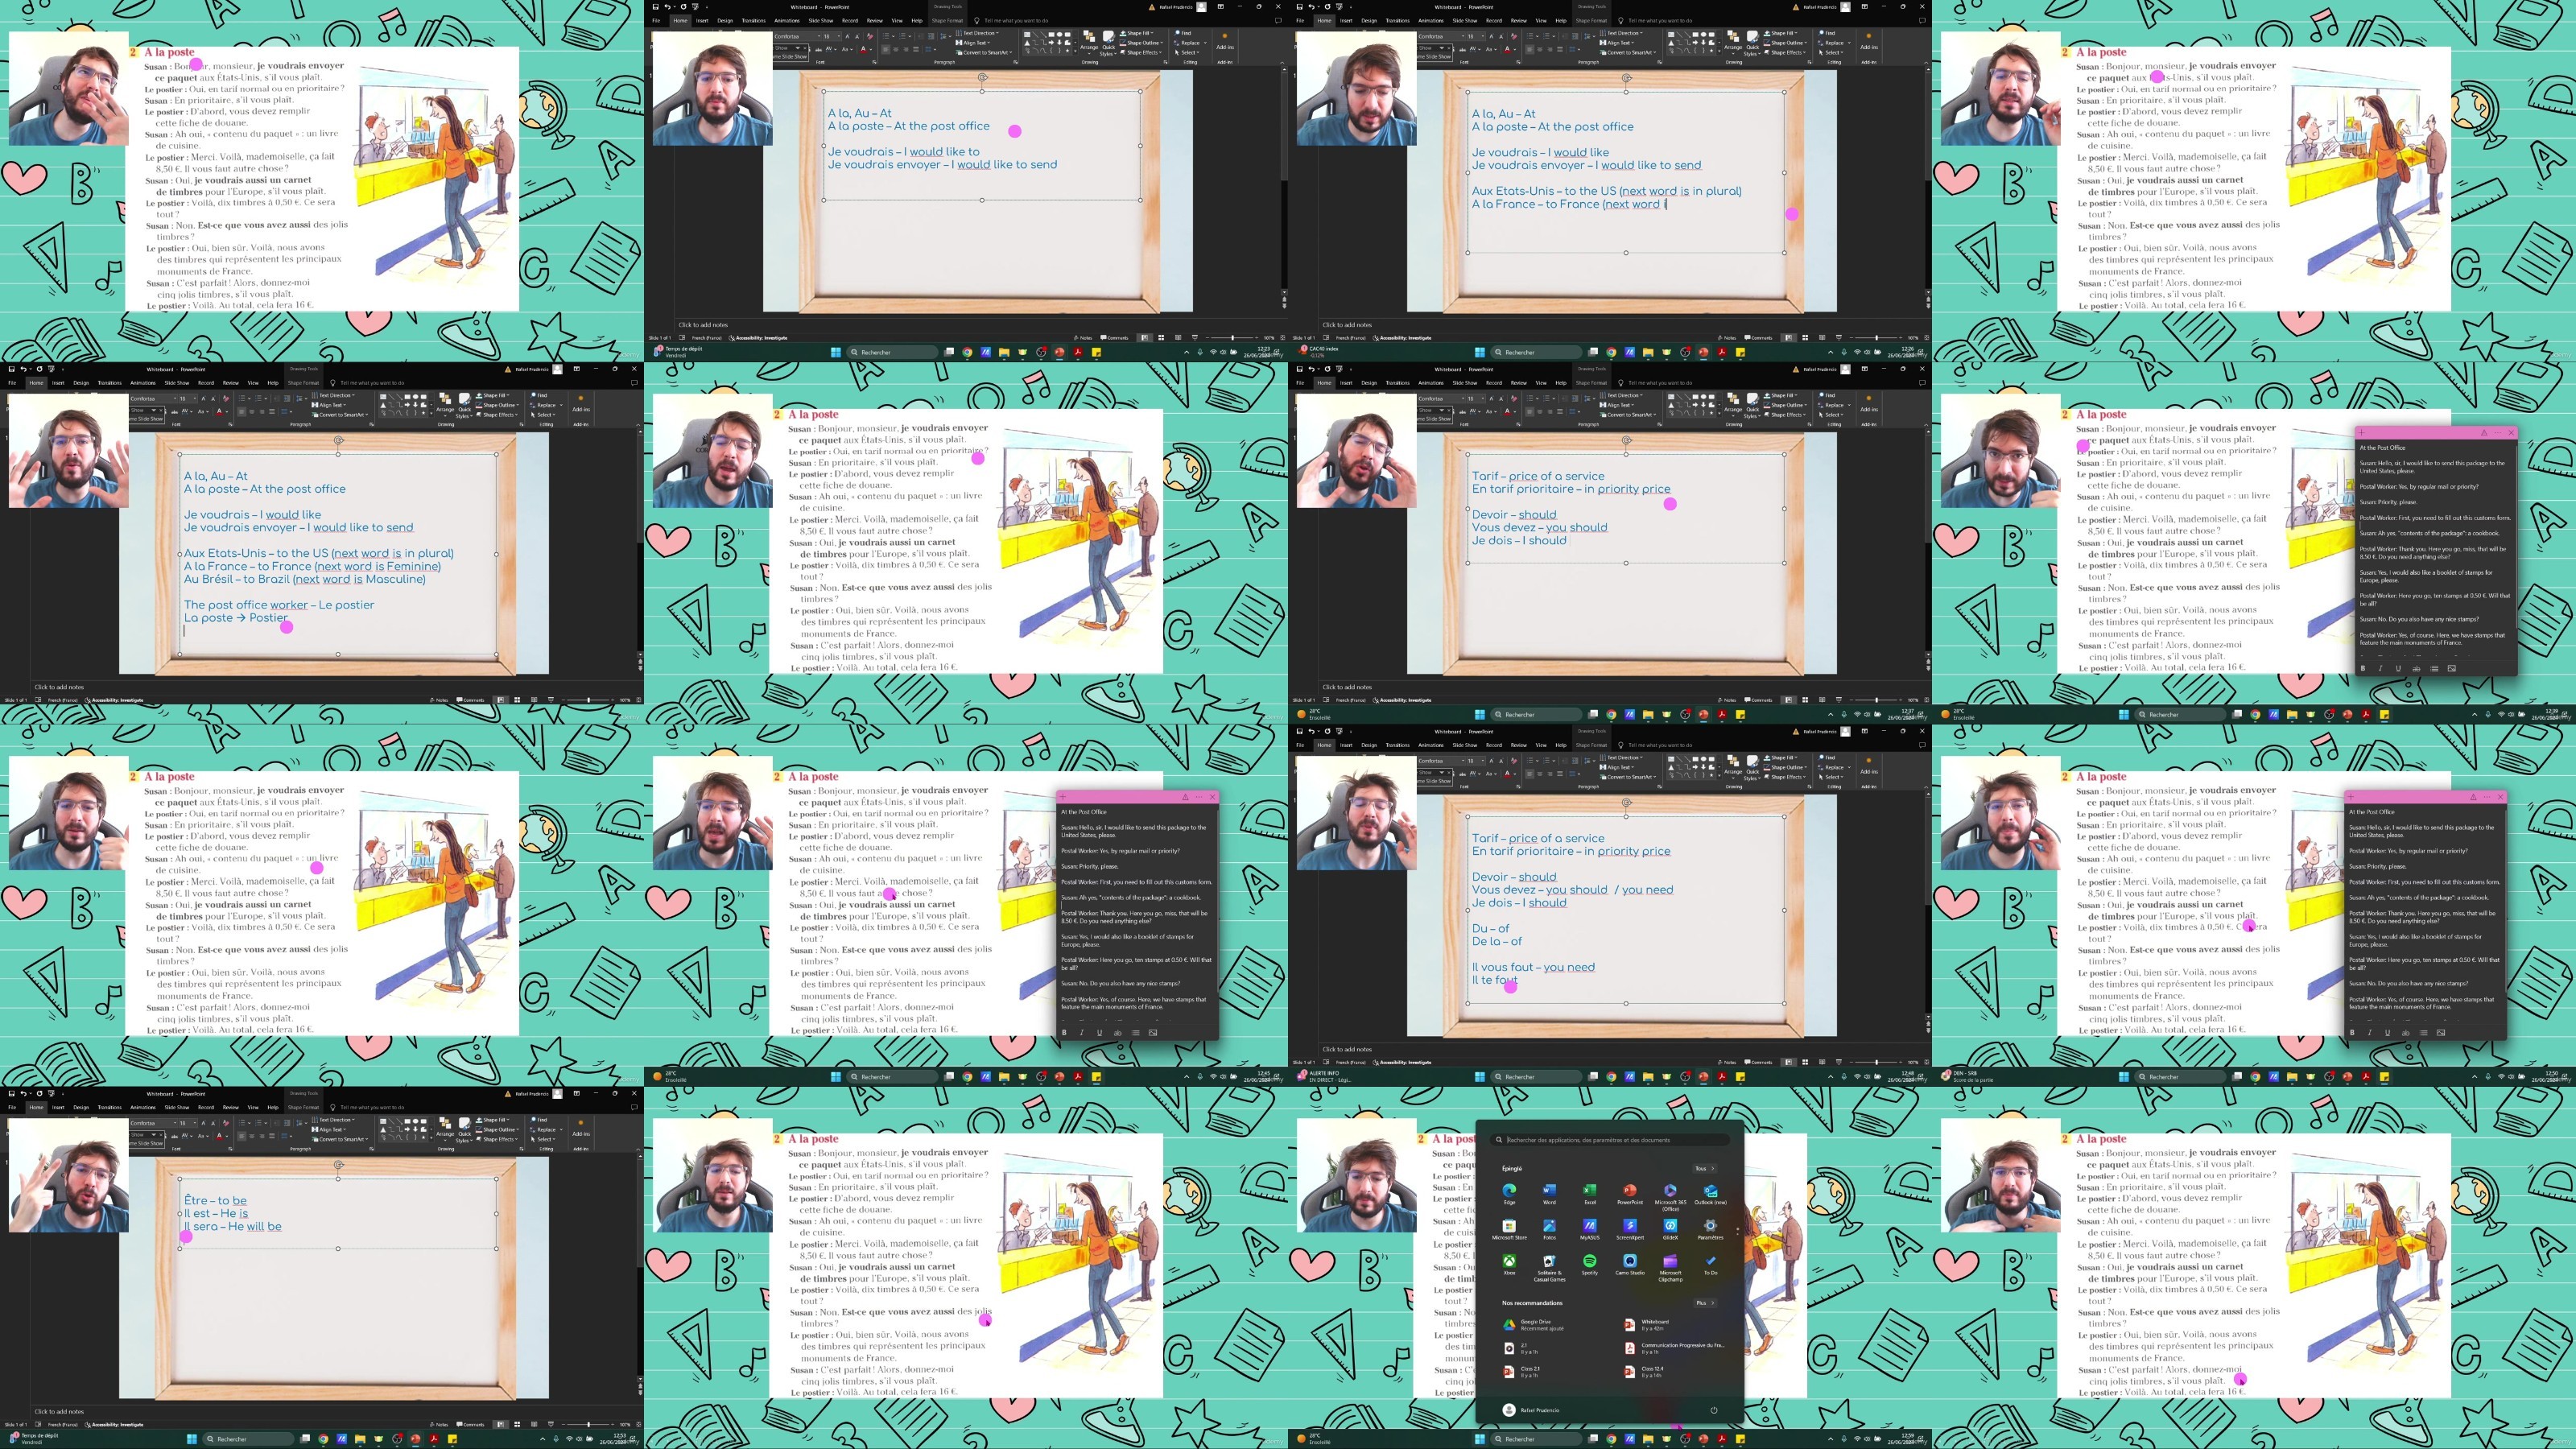The height and width of the screenshot is (1449, 2576).
Task: Launch Word from the Start menu pinned apps
Action: coord(1549,1193)
